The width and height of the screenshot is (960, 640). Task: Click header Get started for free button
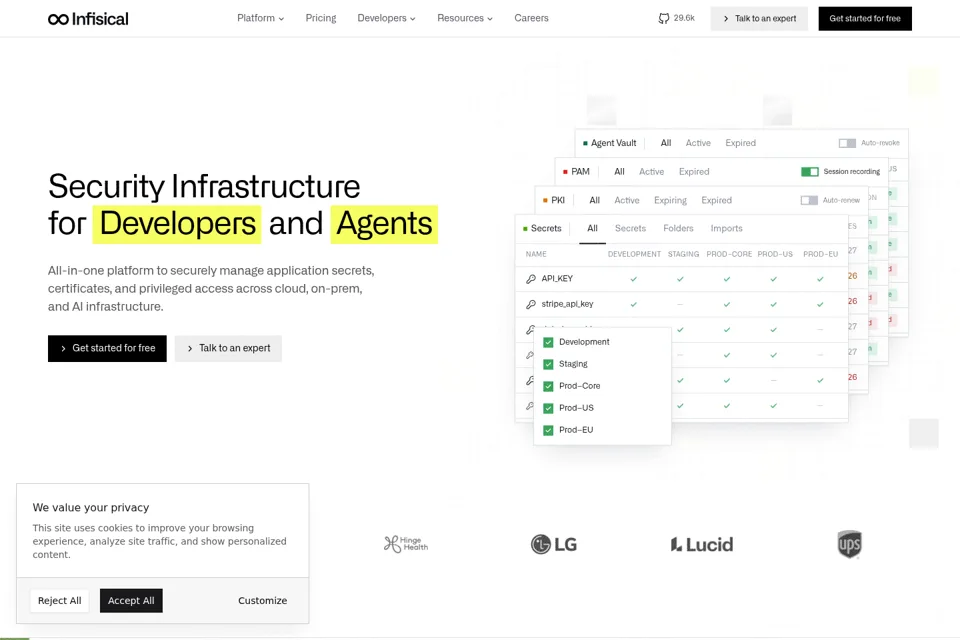[x=865, y=18]
